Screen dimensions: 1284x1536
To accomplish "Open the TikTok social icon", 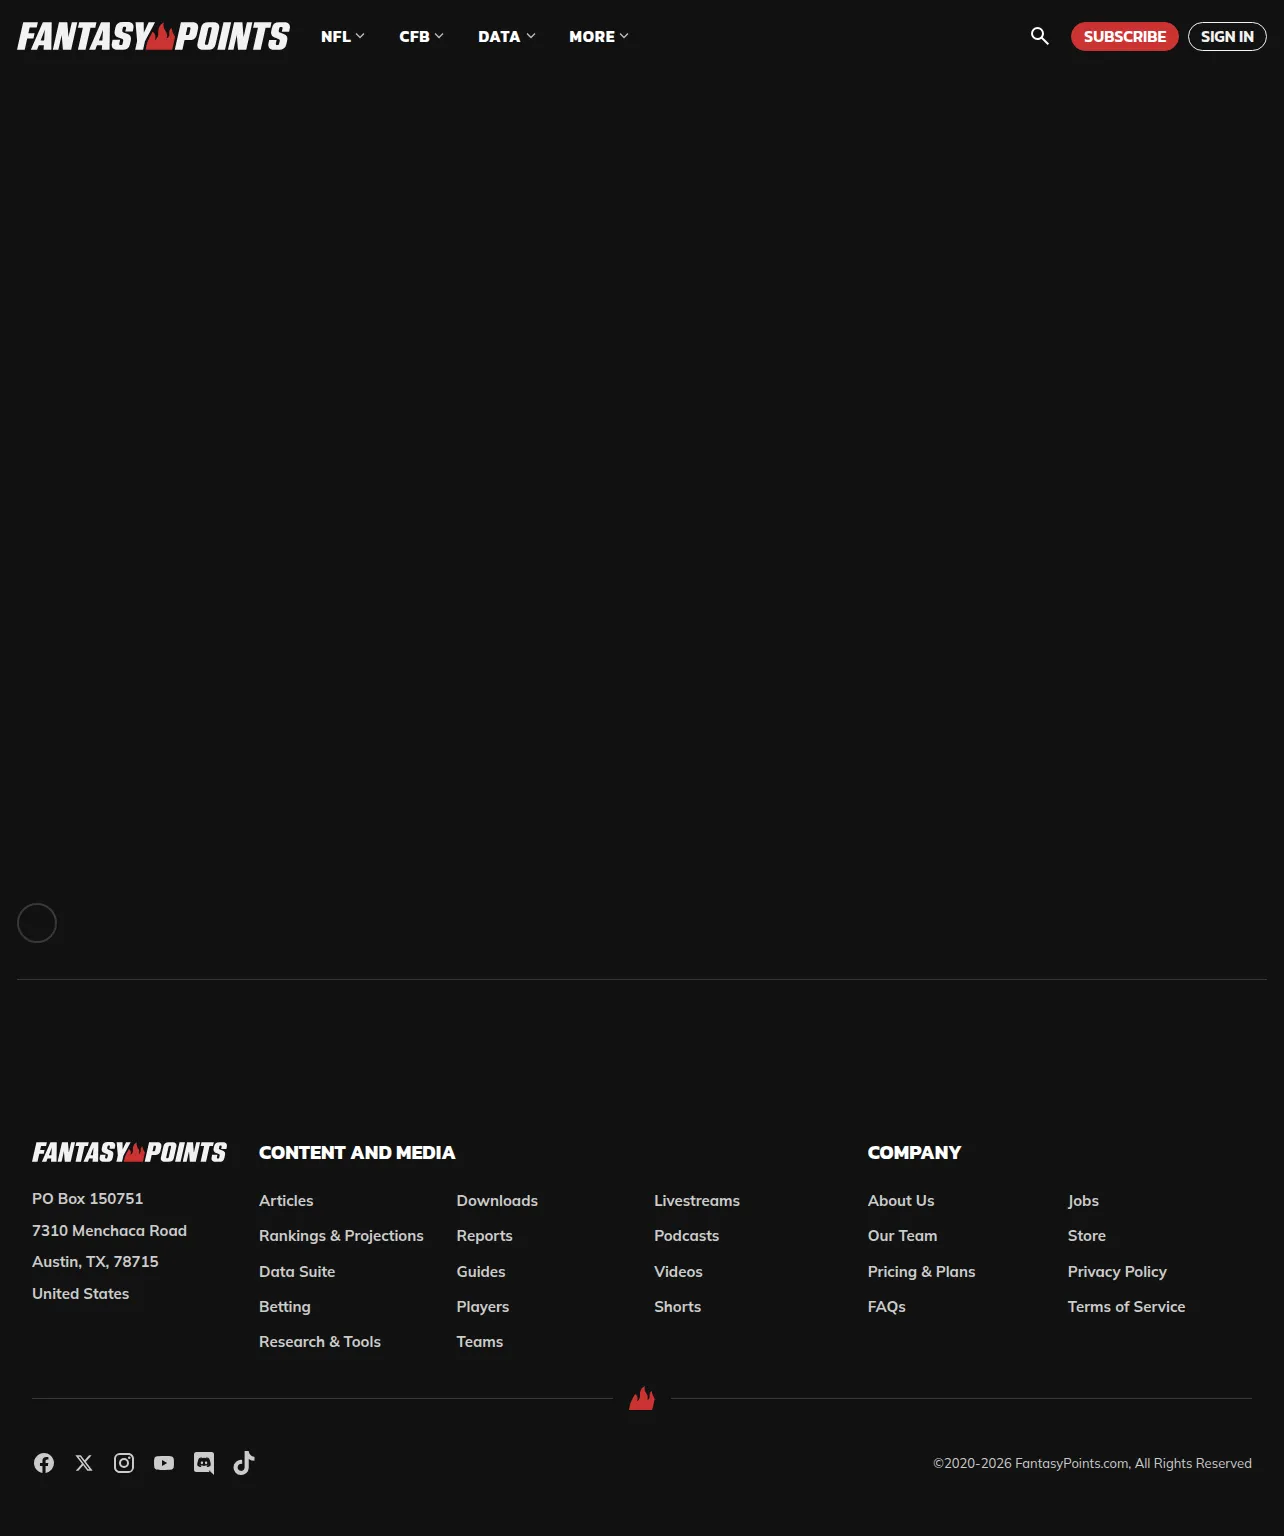I will [244, 1463].
